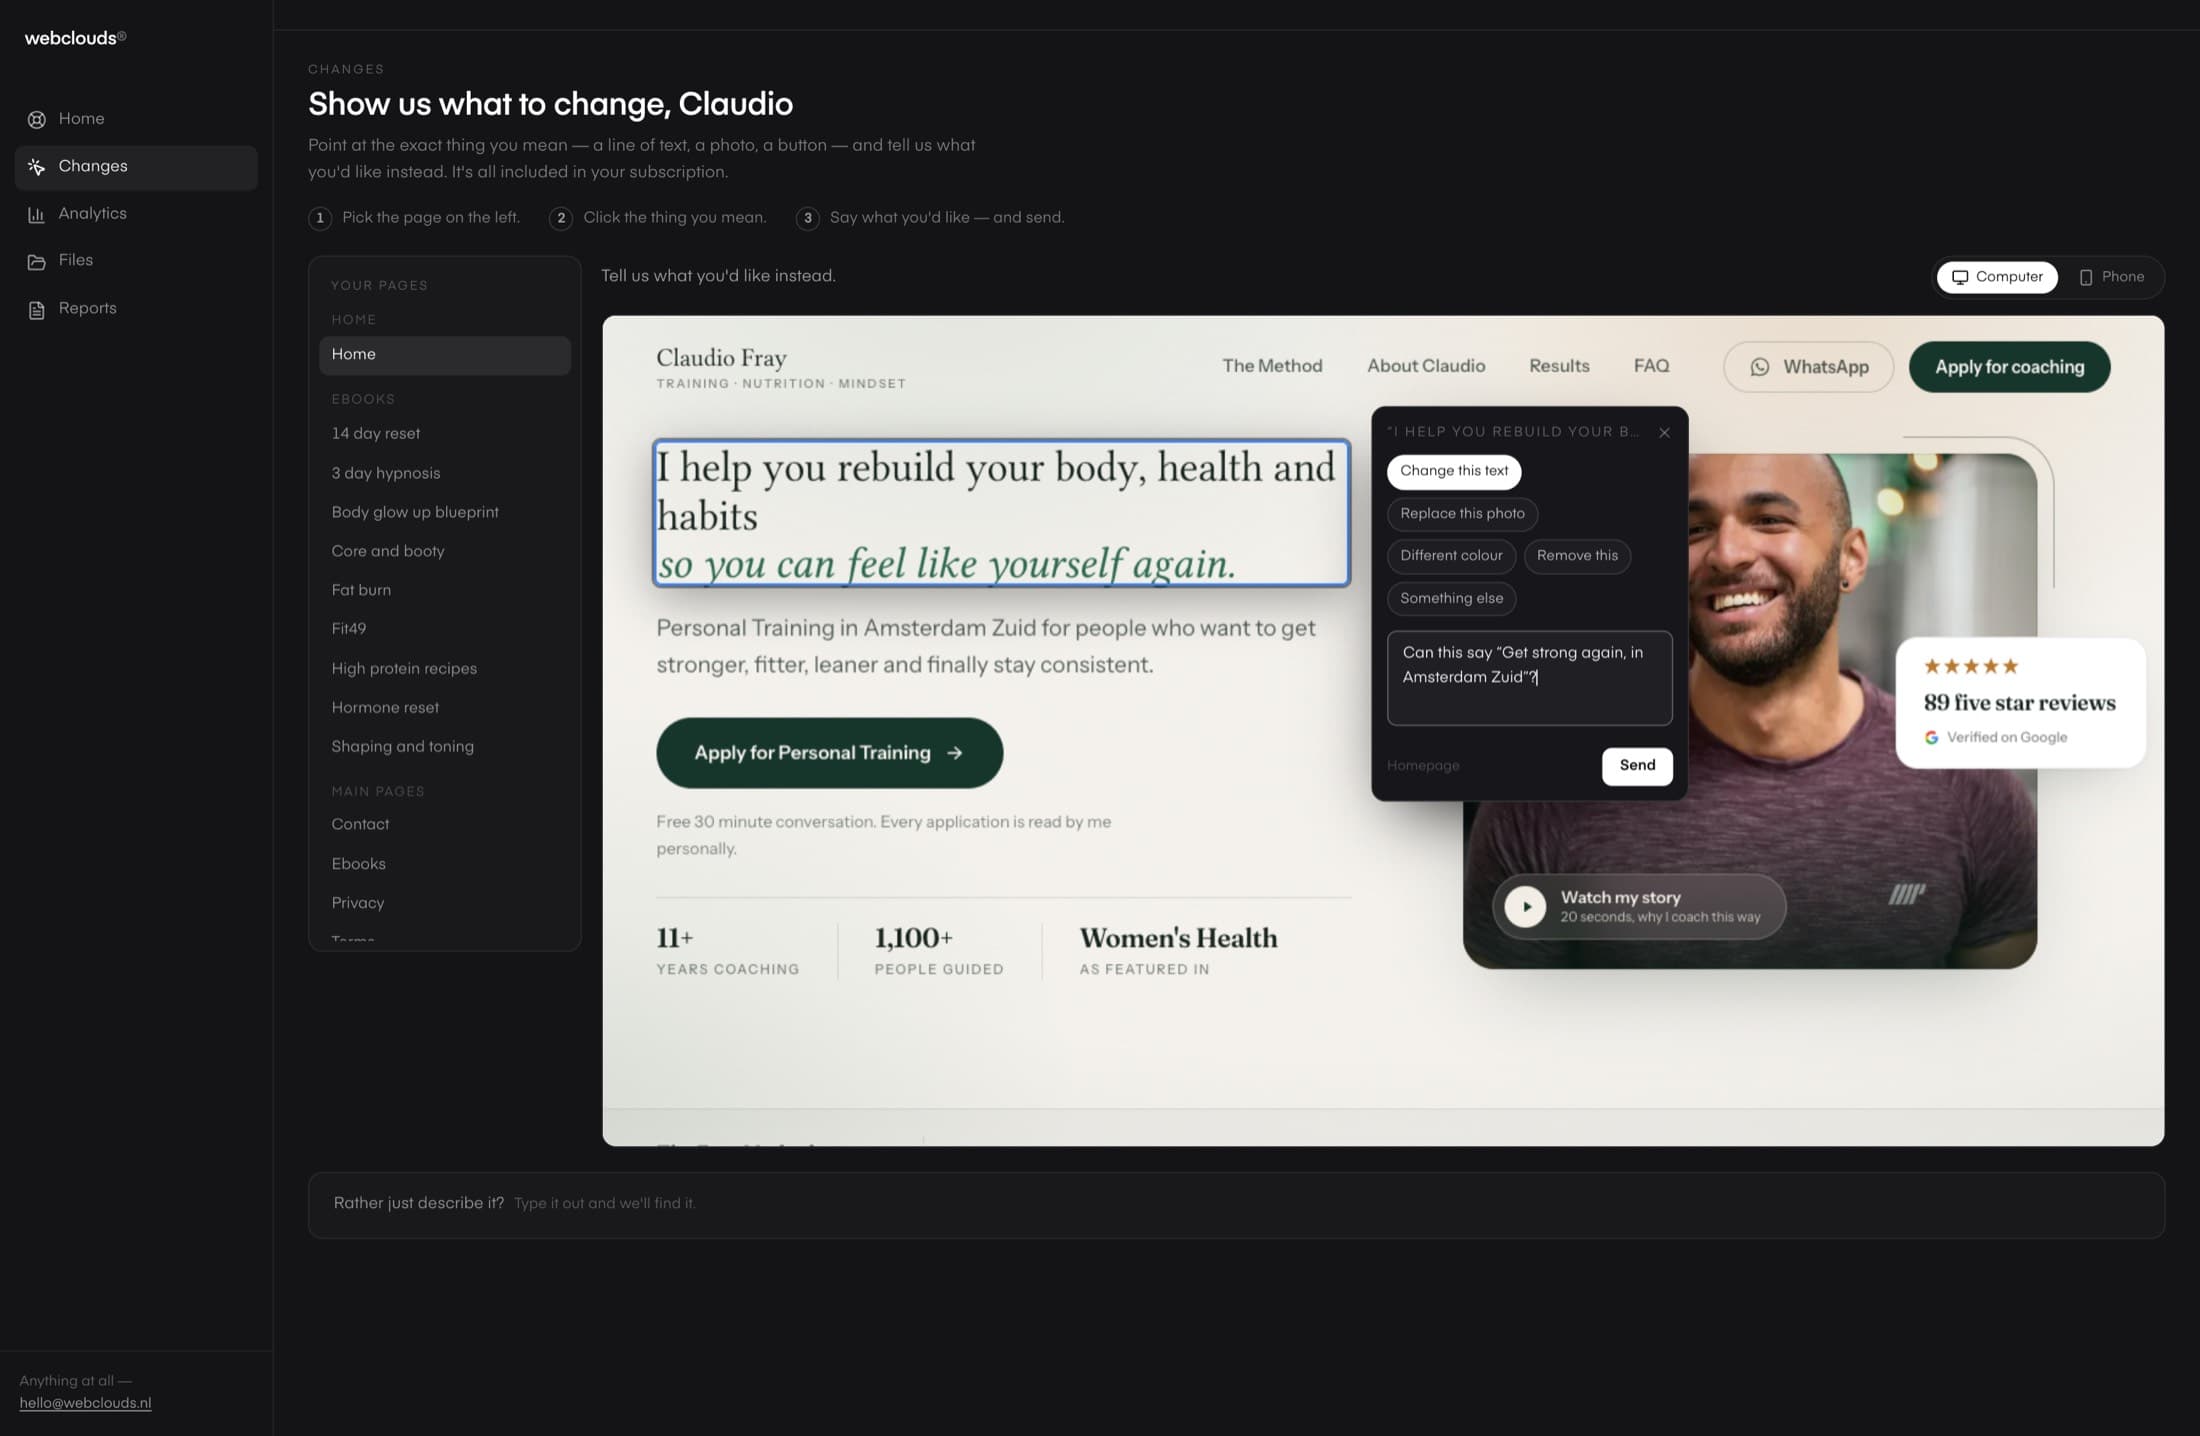Click the Results nav link
This screenshot has width=2200, height=1436.
click(1559, 366)
